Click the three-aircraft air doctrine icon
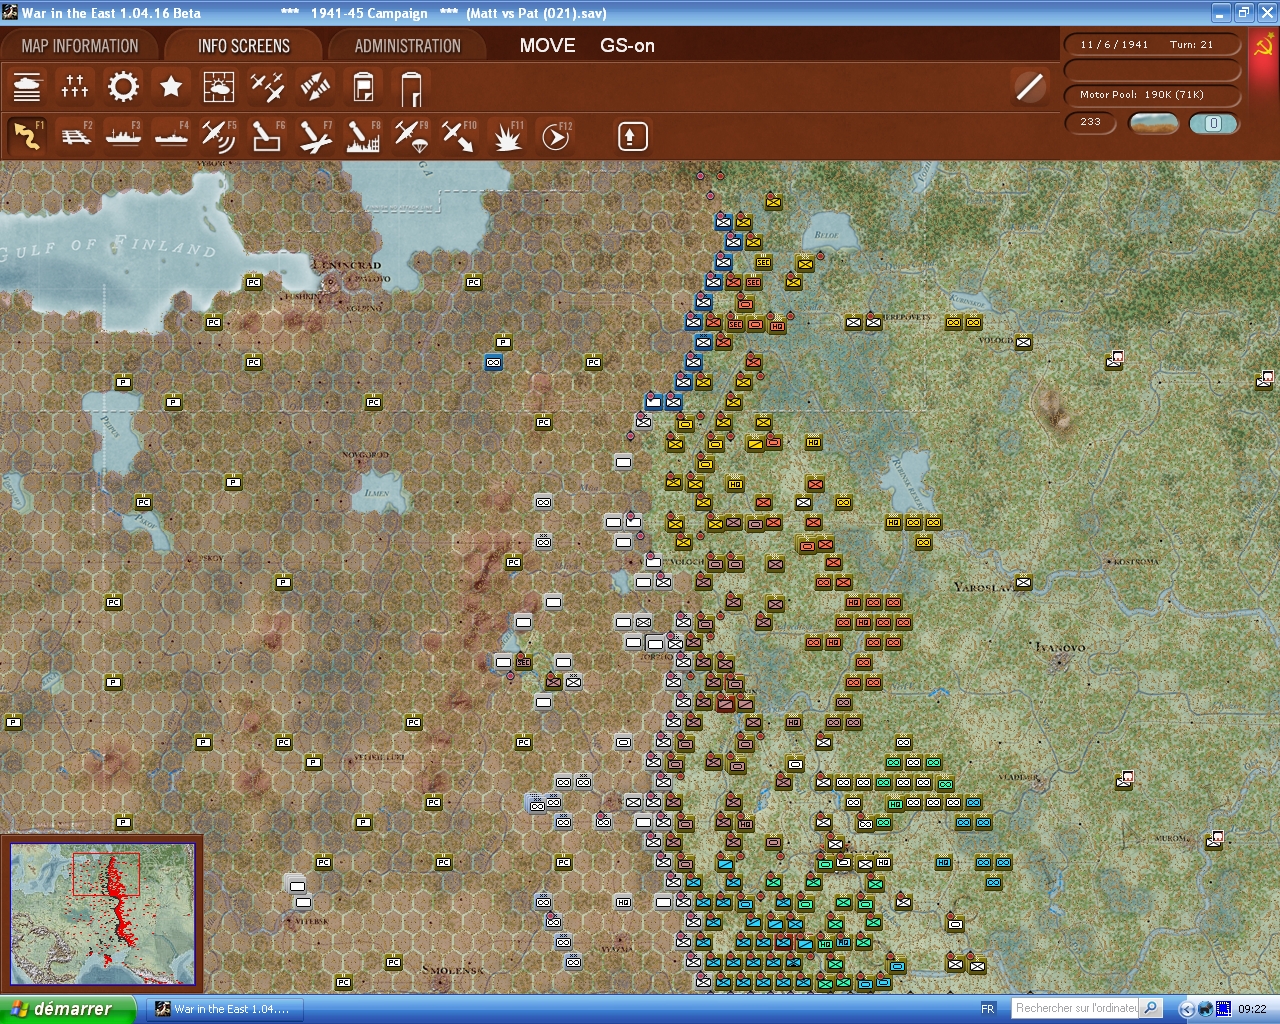 coord(267,87)
